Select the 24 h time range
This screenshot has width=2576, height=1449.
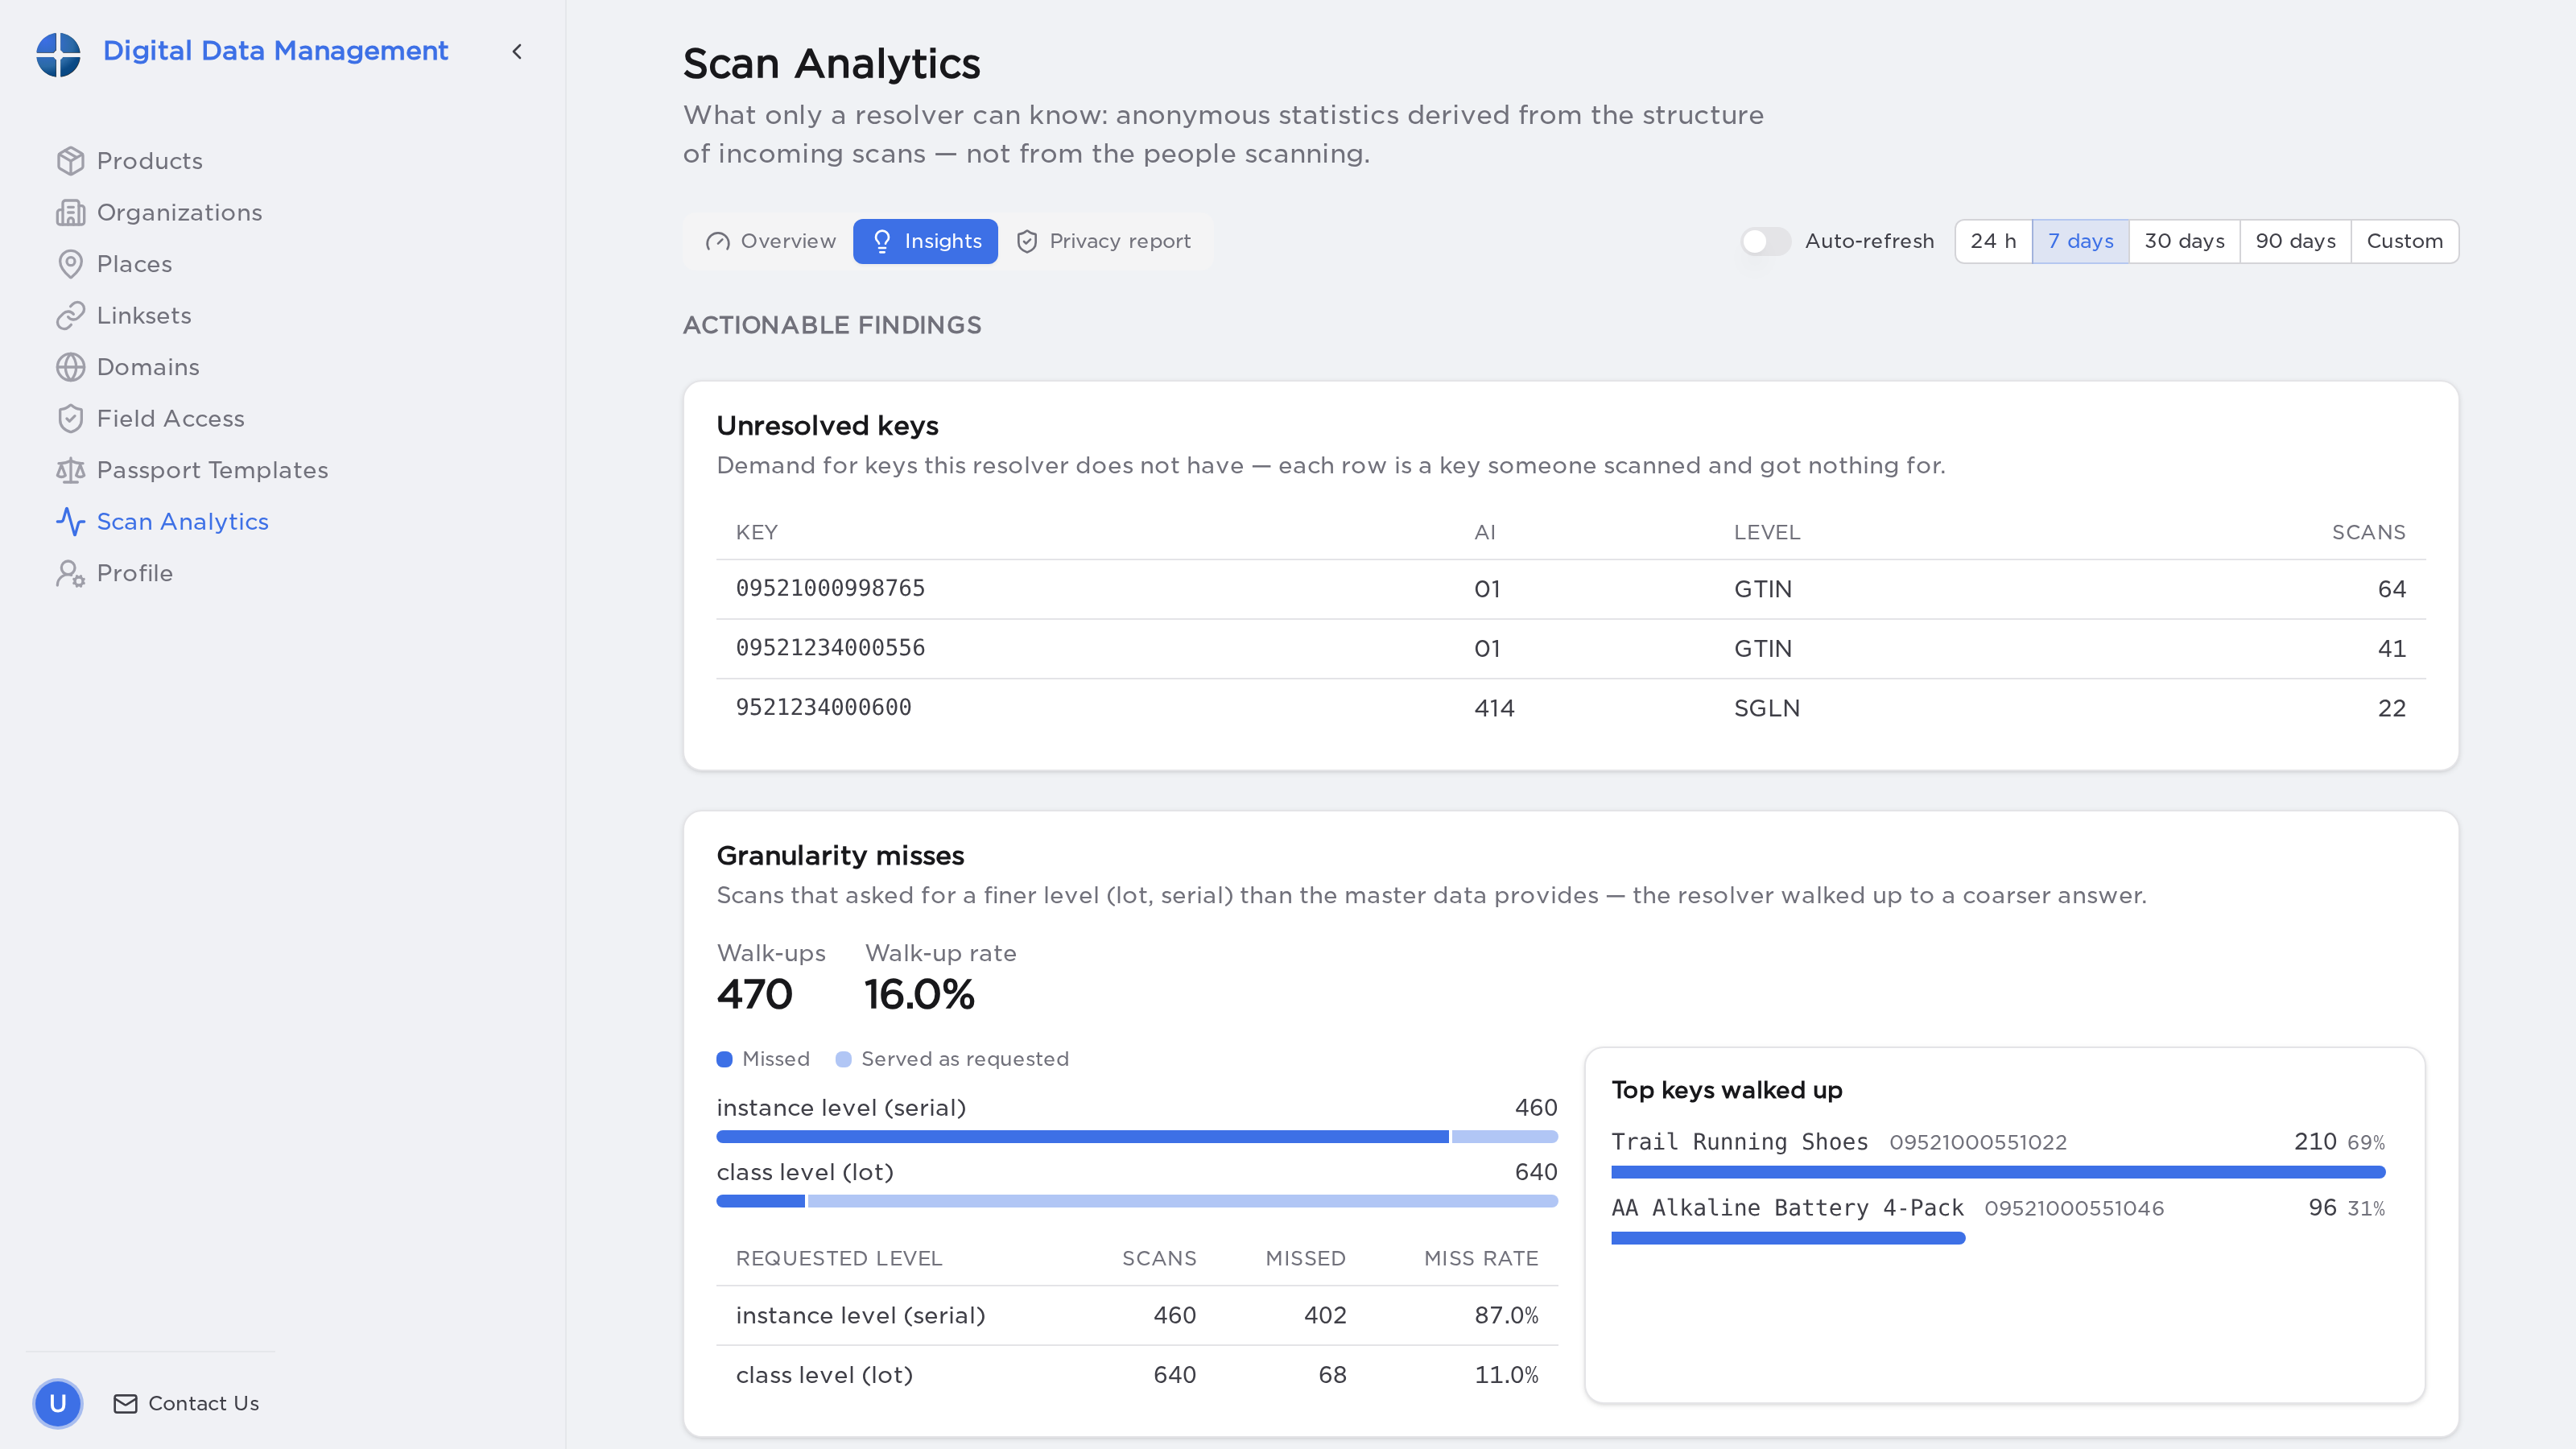[x=1993, y=241]
